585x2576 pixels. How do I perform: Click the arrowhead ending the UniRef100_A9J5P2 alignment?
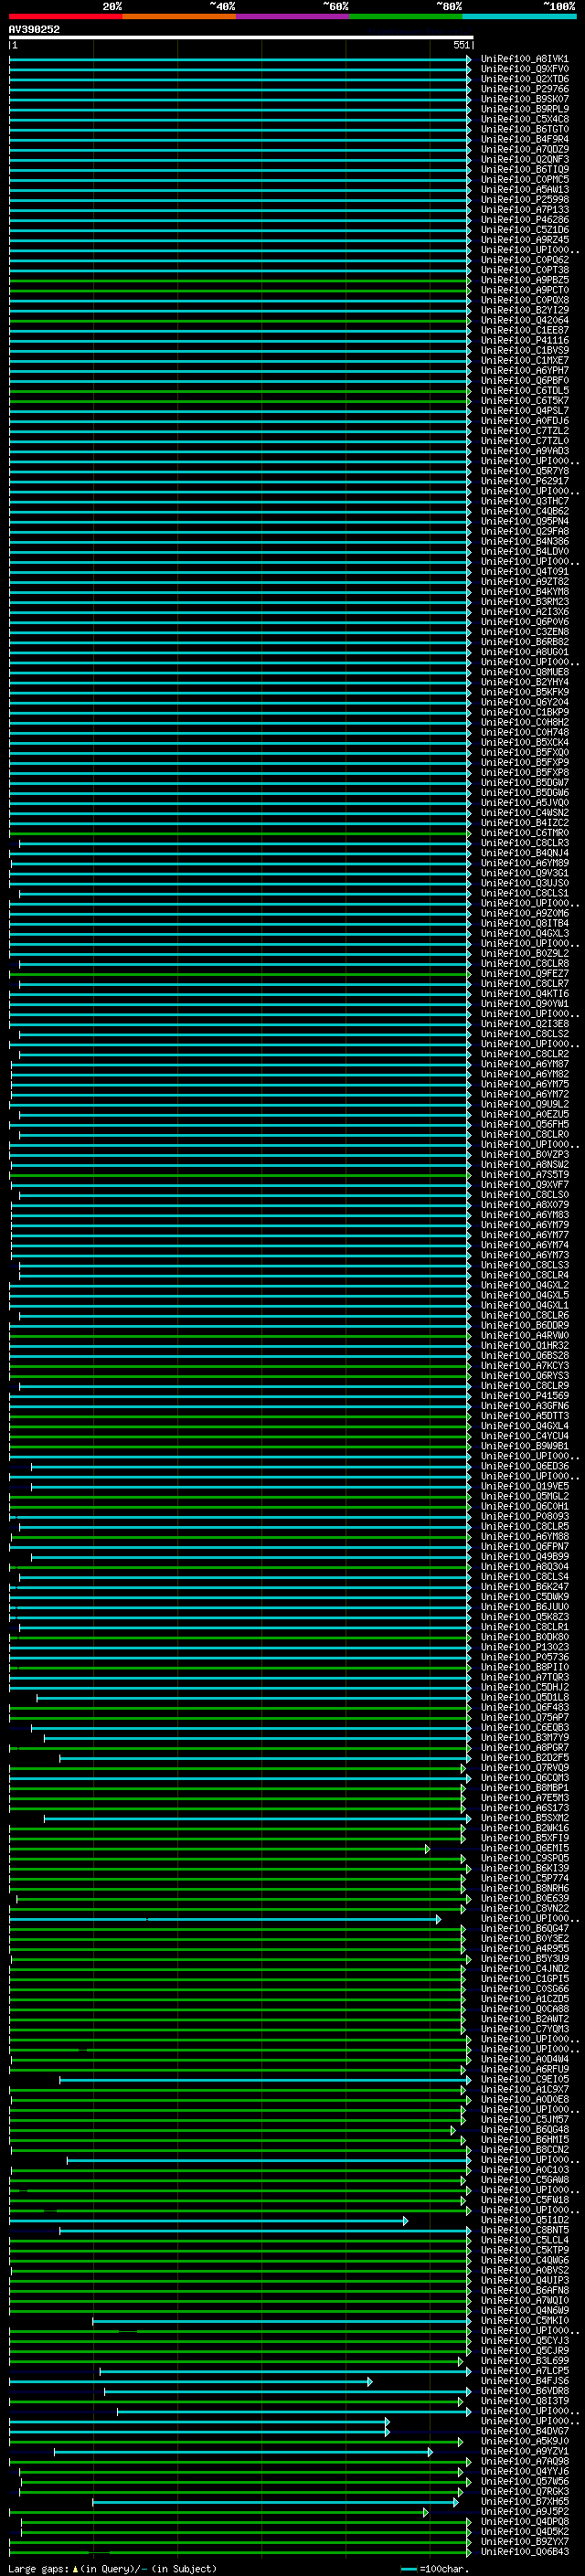point(425,2512)
